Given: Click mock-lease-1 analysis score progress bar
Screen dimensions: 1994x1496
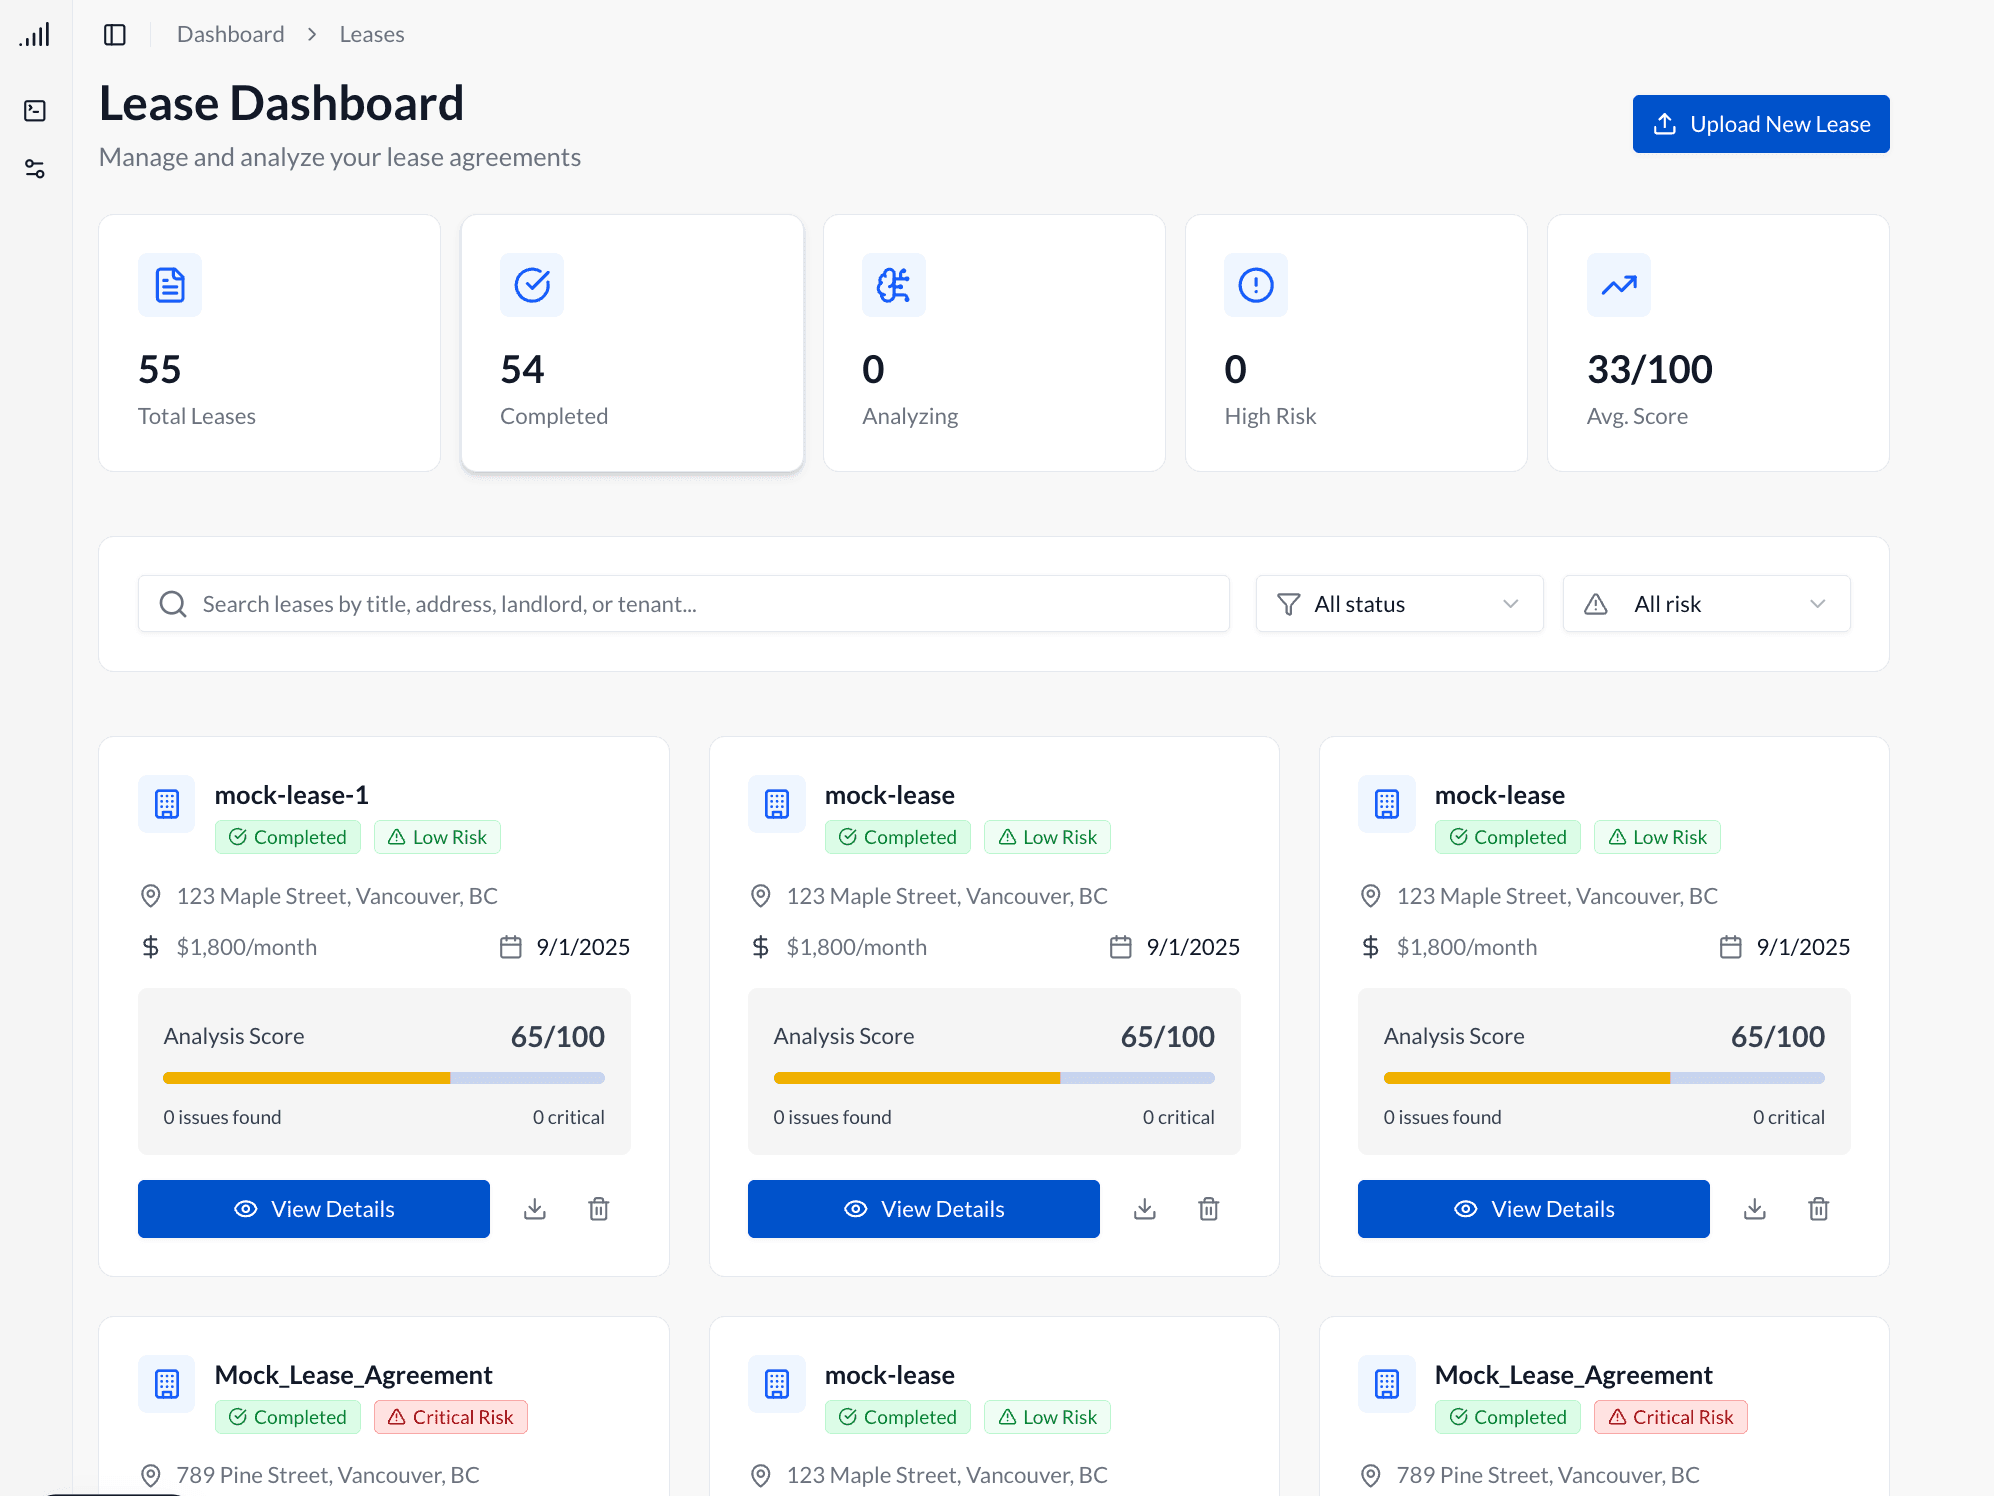Looking at the screenshot, I should tap(384, 1078).
